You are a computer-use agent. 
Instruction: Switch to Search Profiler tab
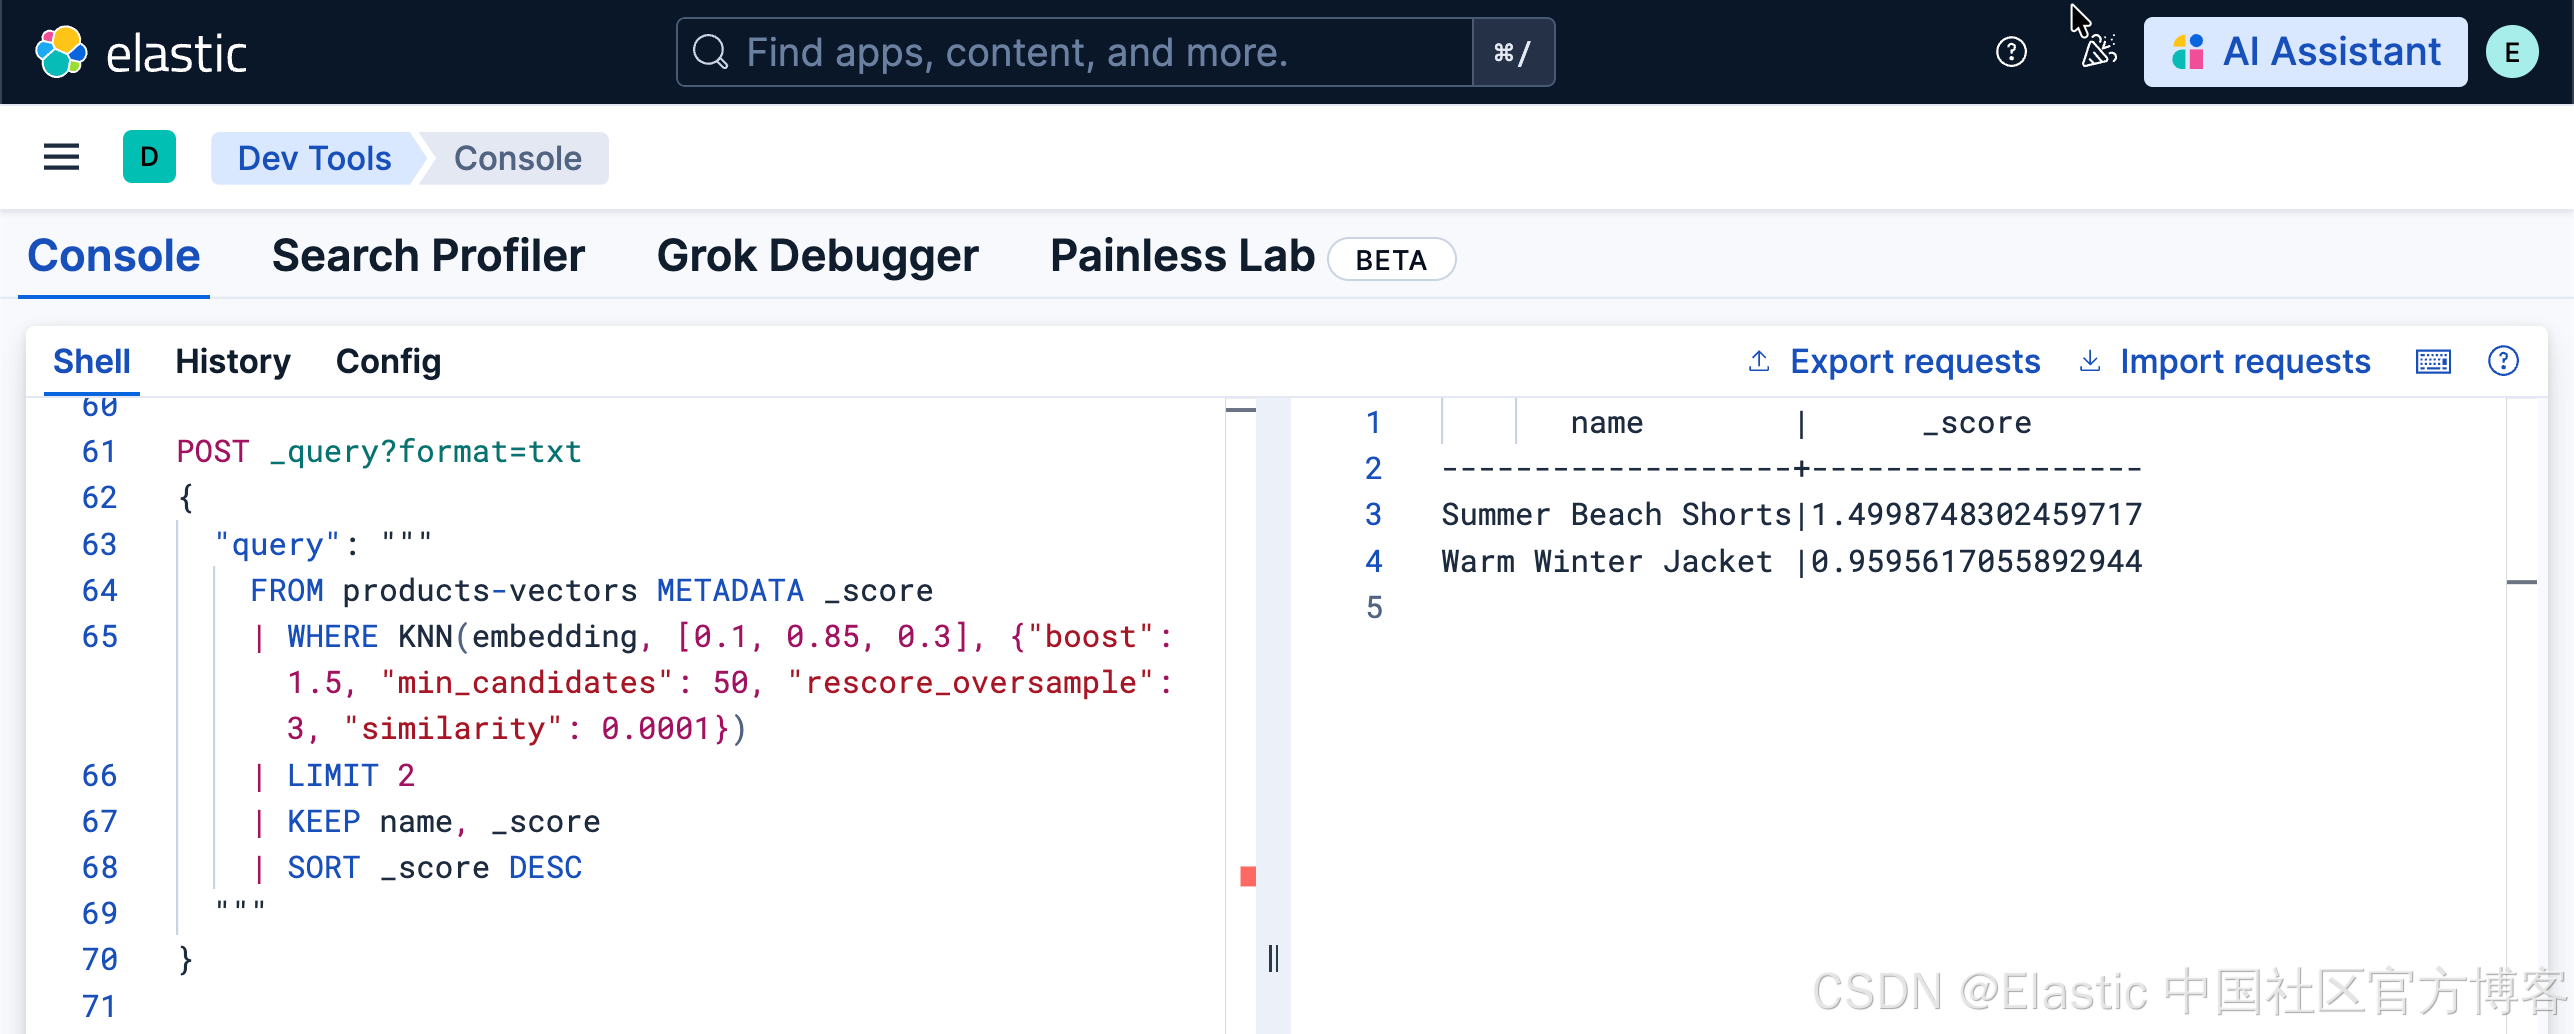coord(428,256)
